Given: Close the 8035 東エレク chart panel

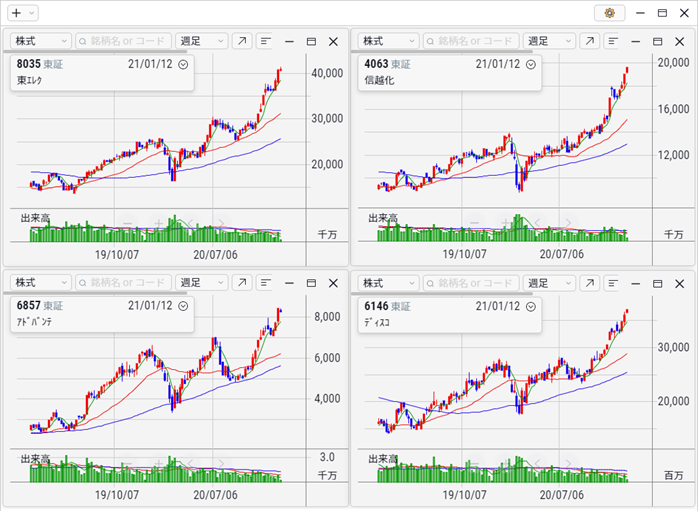Looking at the screenshot, I should click(x=333, y=41).
